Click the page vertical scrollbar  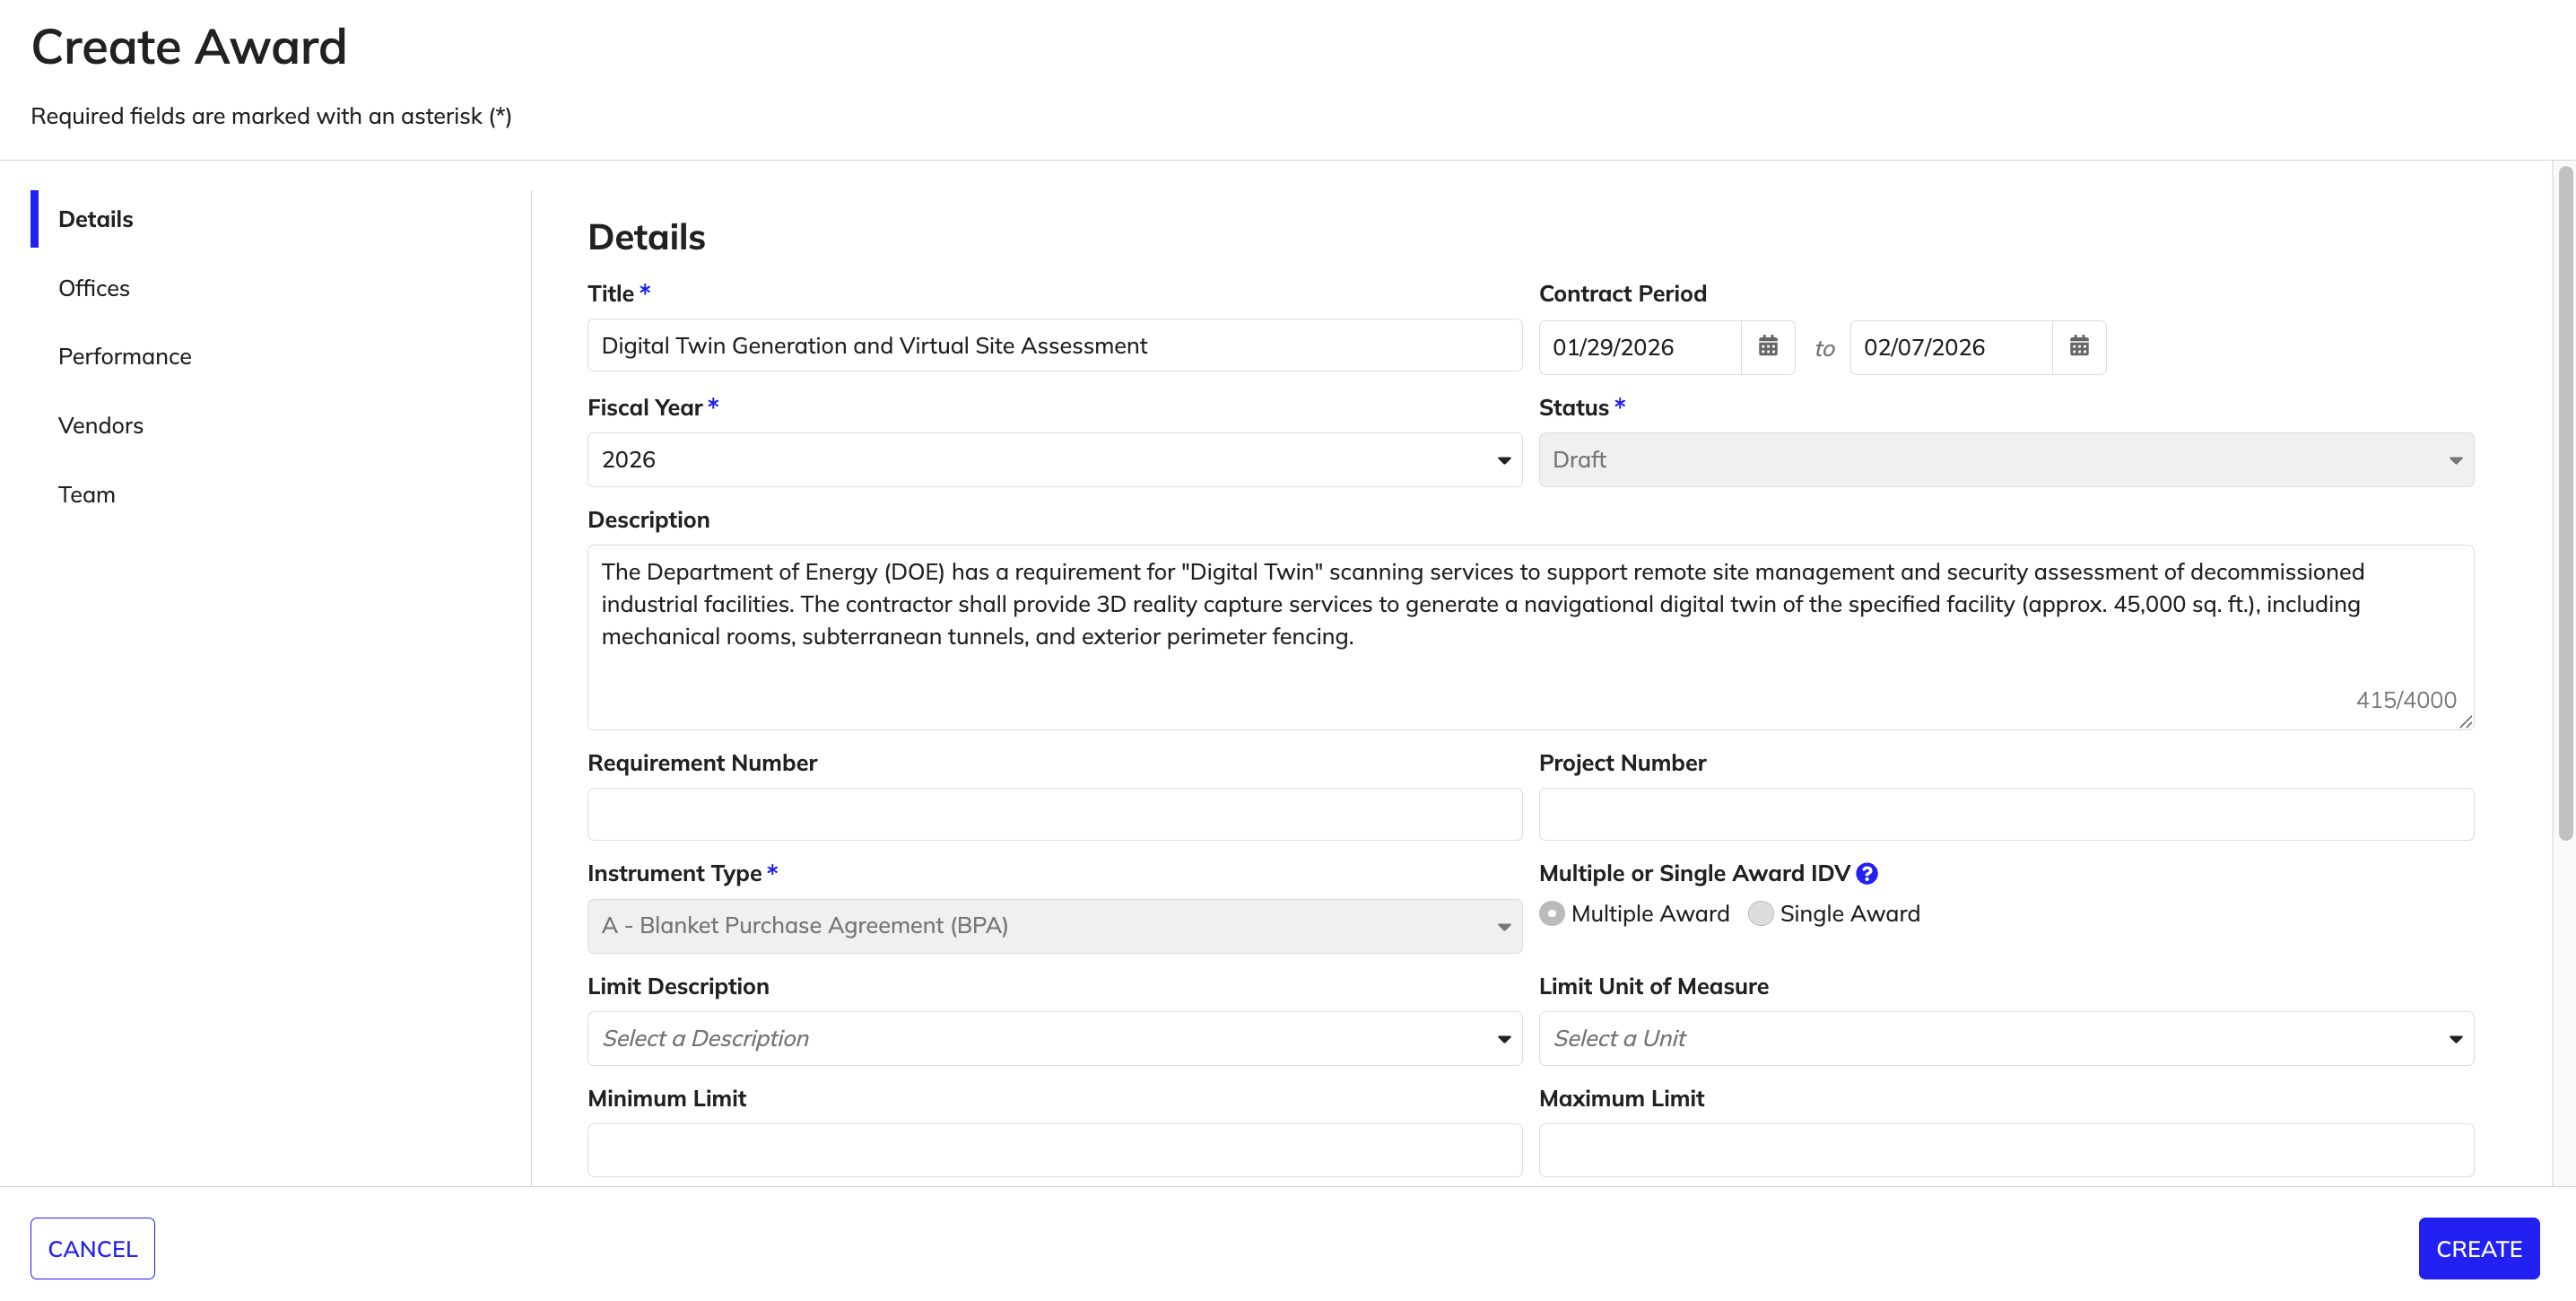2564,503
